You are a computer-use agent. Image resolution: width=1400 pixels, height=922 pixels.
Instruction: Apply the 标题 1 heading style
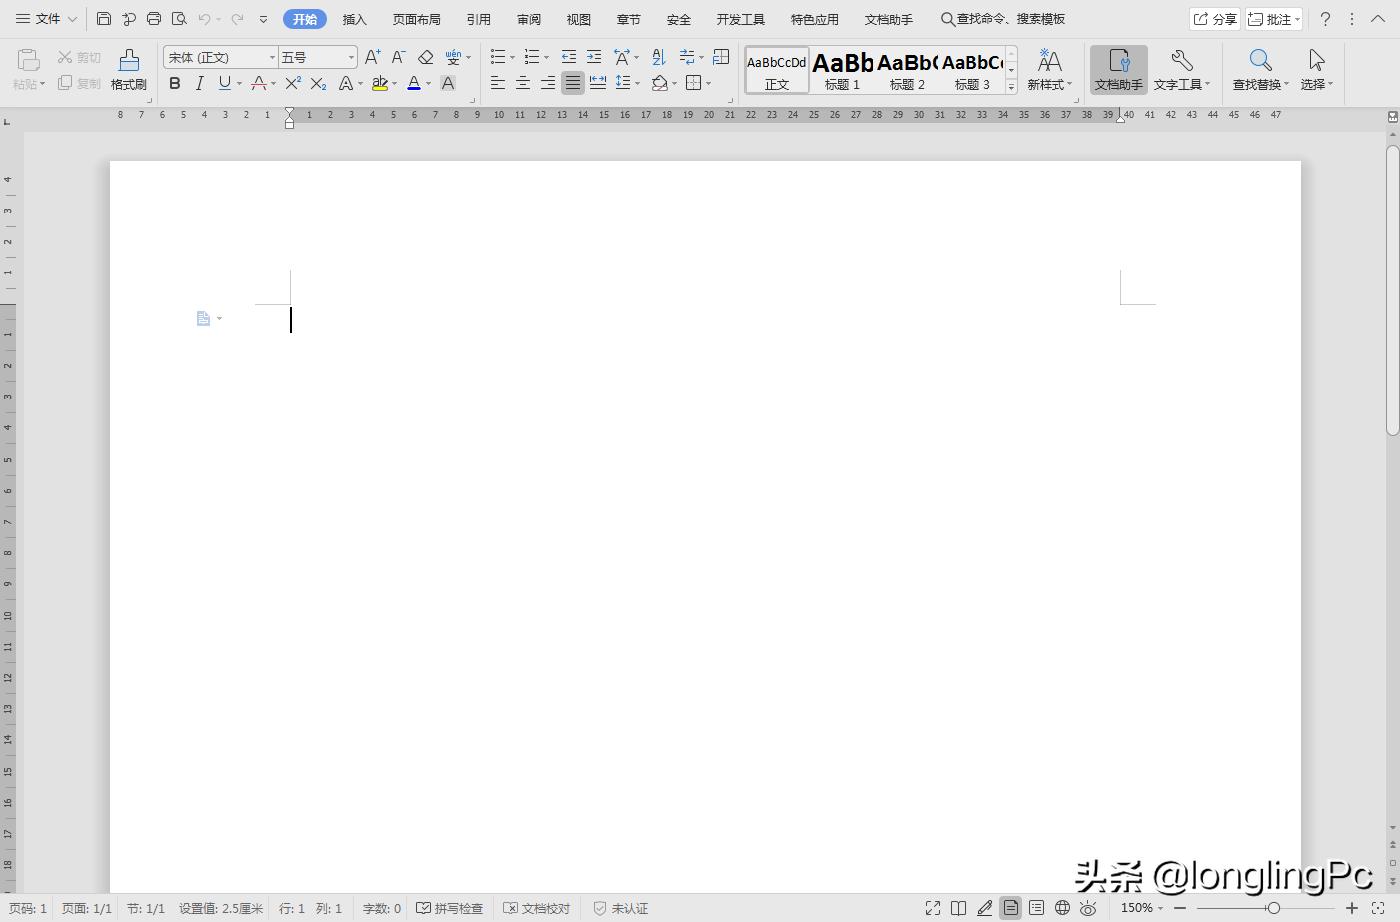pyautogui.click(x=842, y=70)
